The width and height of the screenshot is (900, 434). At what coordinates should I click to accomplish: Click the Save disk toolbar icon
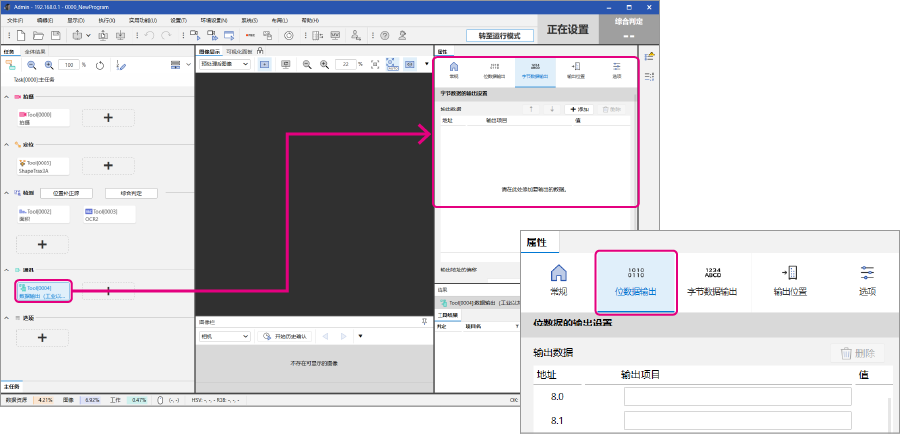(57, 36)
